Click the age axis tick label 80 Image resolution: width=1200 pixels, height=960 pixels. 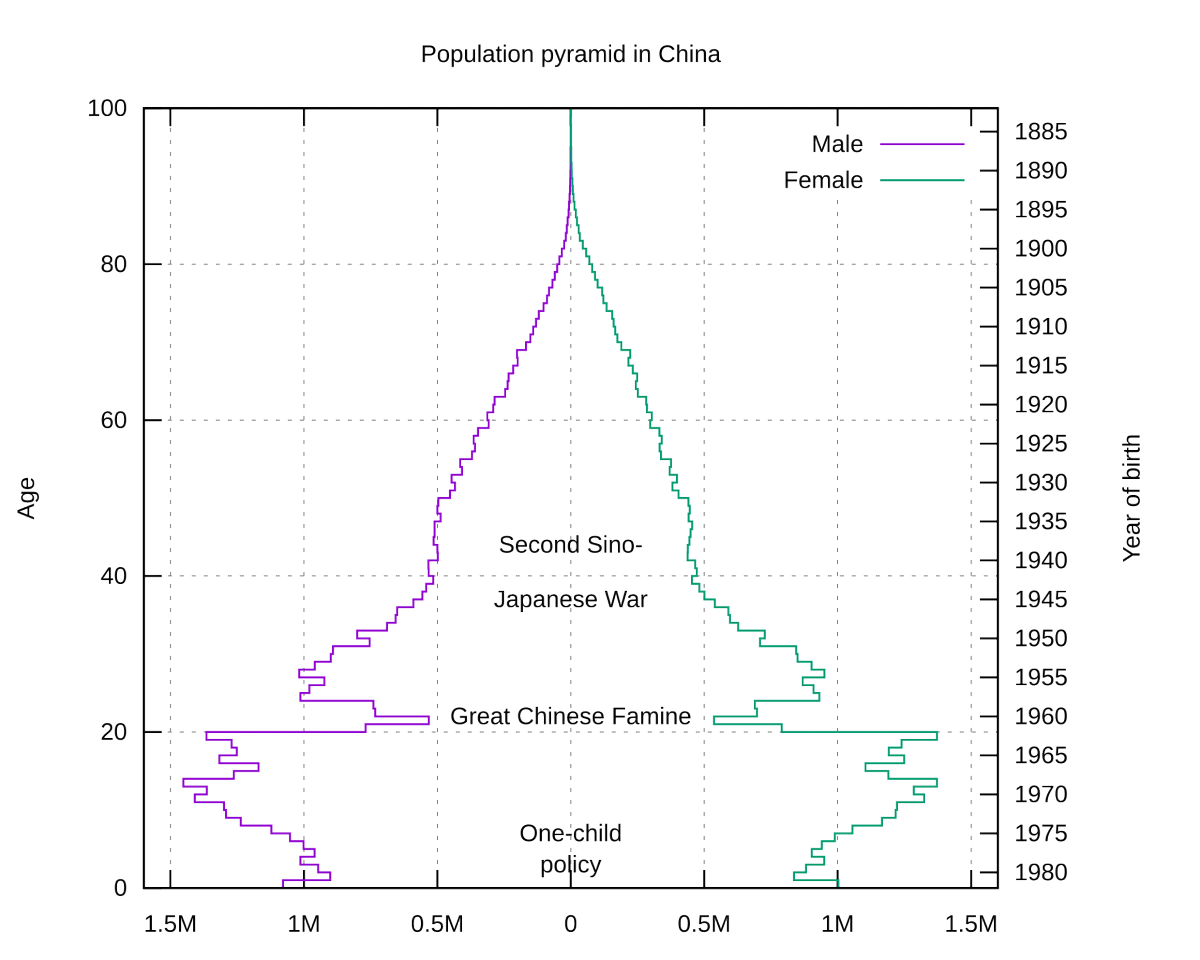tap(114, 264)
